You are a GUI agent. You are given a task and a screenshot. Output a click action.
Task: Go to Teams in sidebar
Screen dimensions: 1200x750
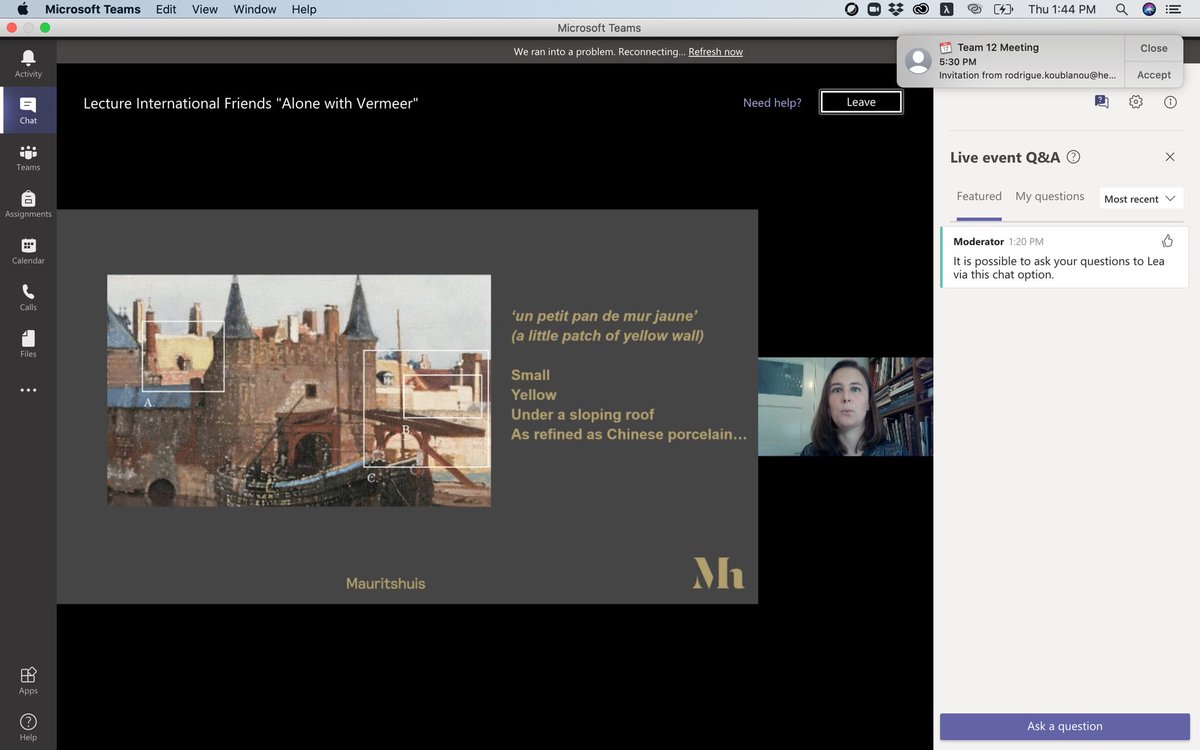[28, 157]
